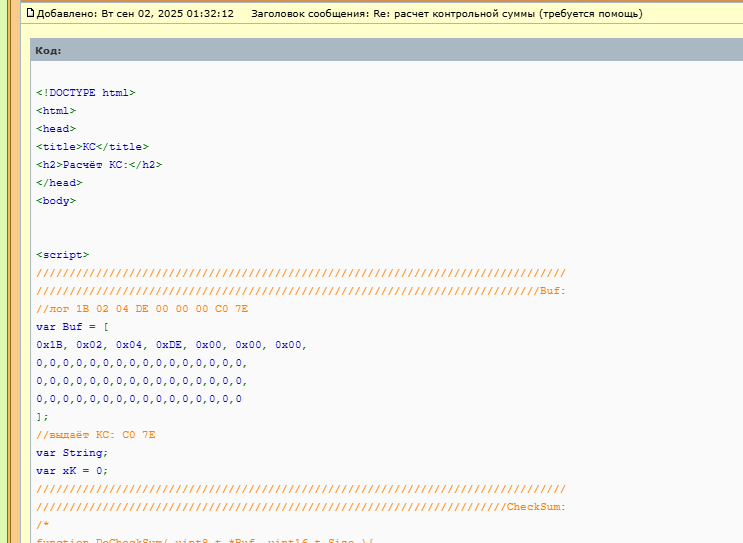Click the opening <head> tag line

tap(55, 129)
